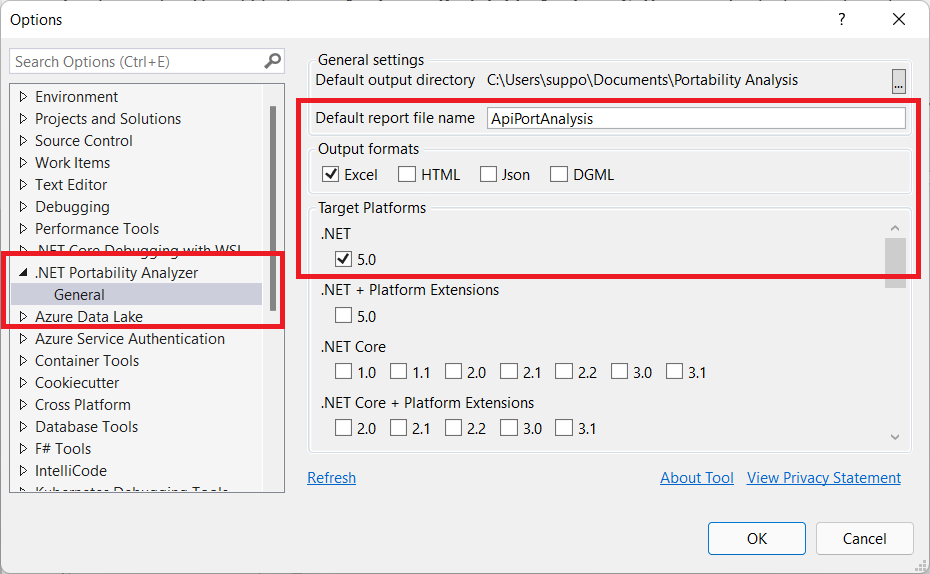This screenshot has height=574, width=930.
Task: Browse for default output directory ellipsis button
Action: [899, 81]
